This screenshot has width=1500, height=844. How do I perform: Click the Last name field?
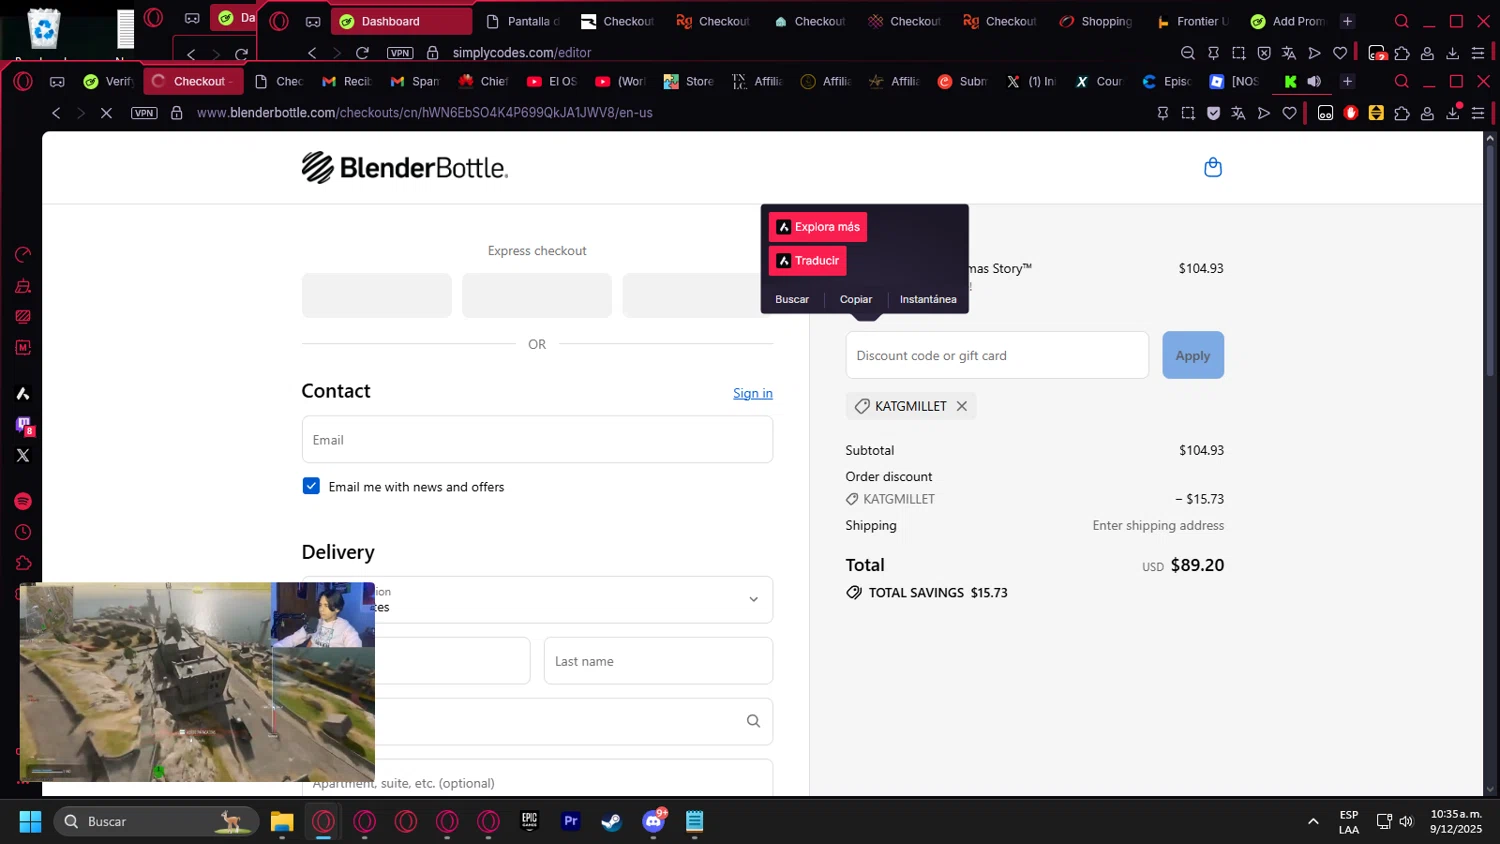tap(658, 661)
